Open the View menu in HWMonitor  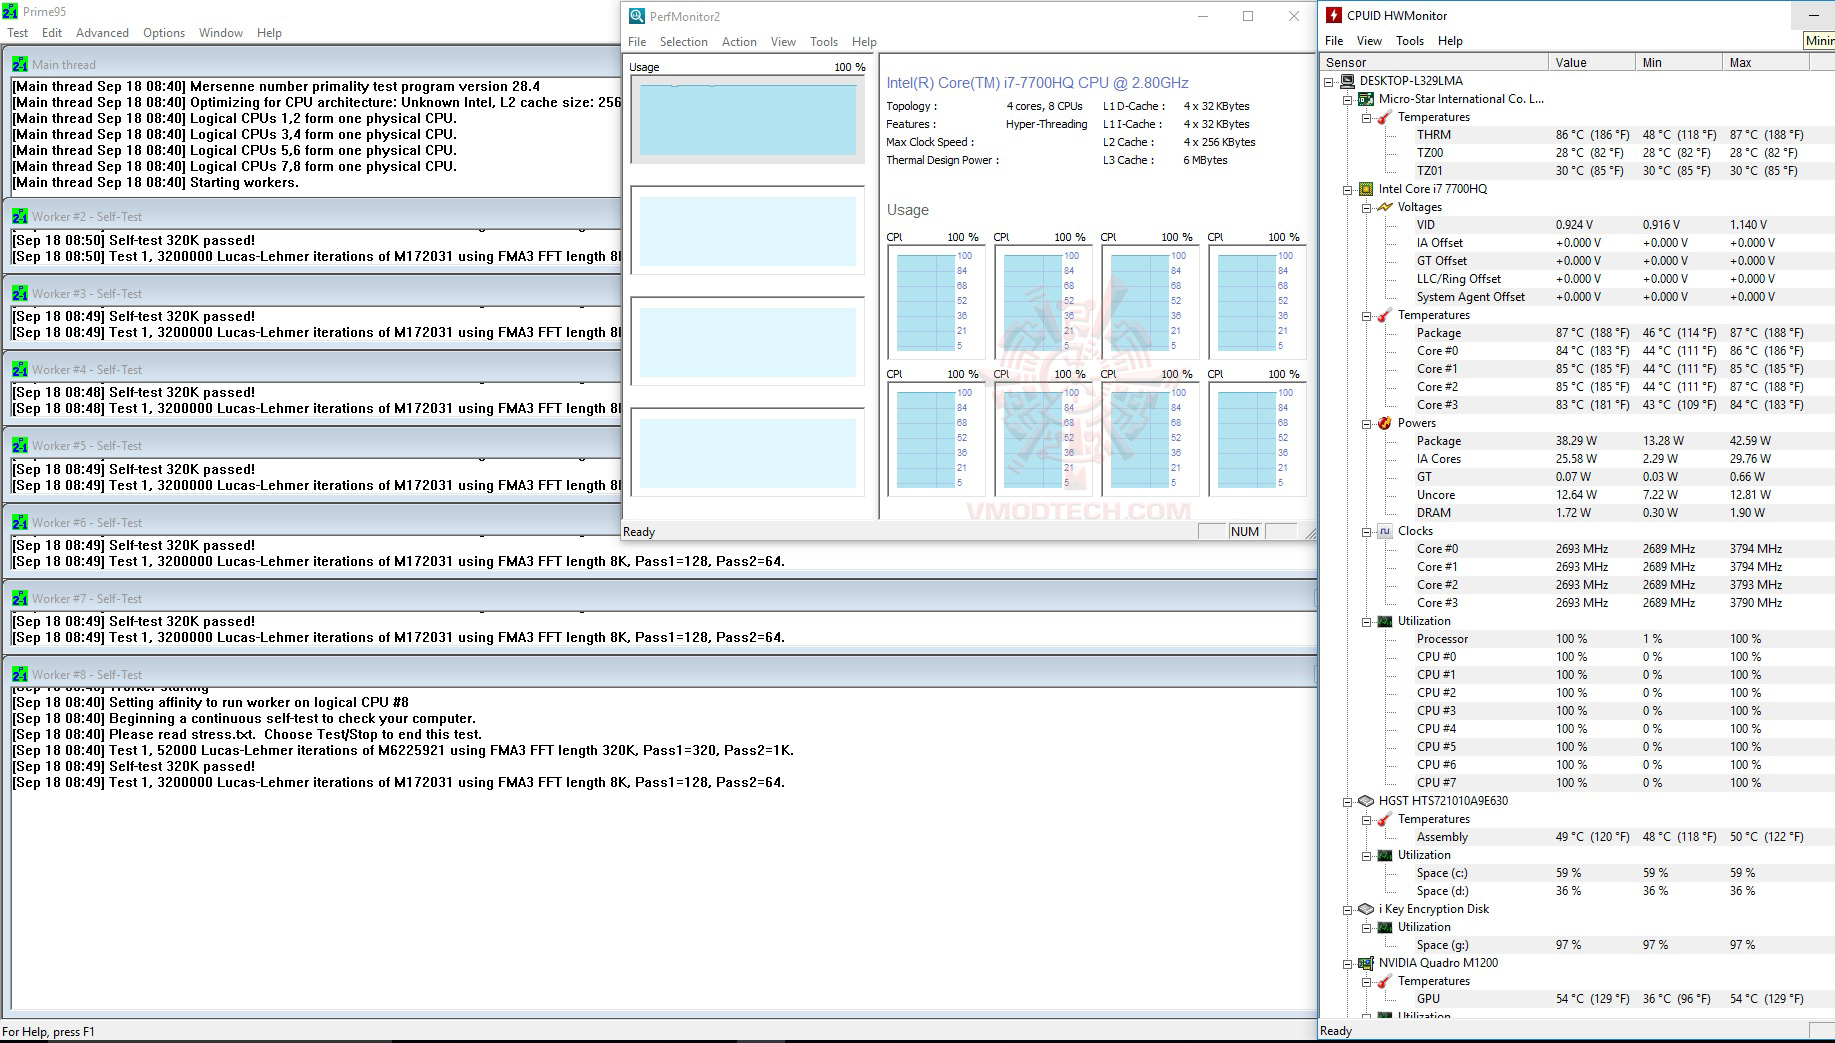1369,41
